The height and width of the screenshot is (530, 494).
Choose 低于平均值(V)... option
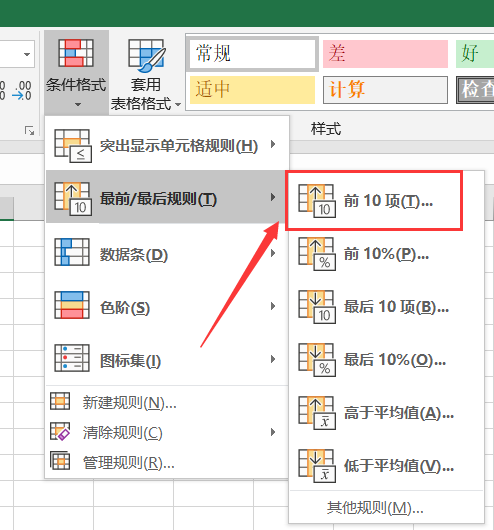pos(387,466)
